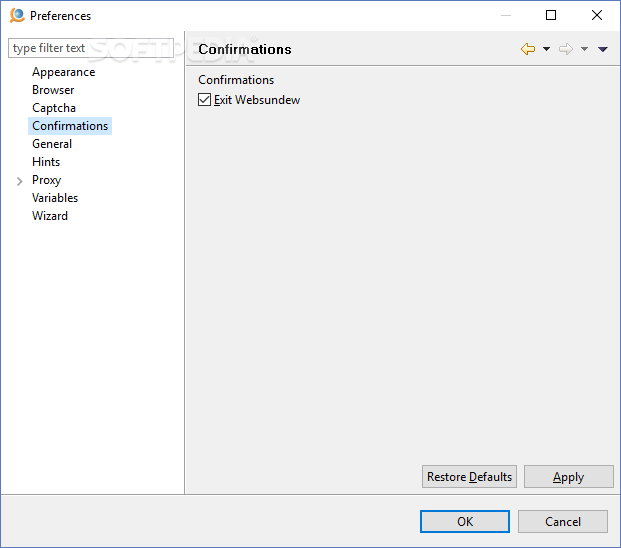This screenshot has width=621, height=548.
Task: Select the Proxy tree item
Action: coord(46,180)
